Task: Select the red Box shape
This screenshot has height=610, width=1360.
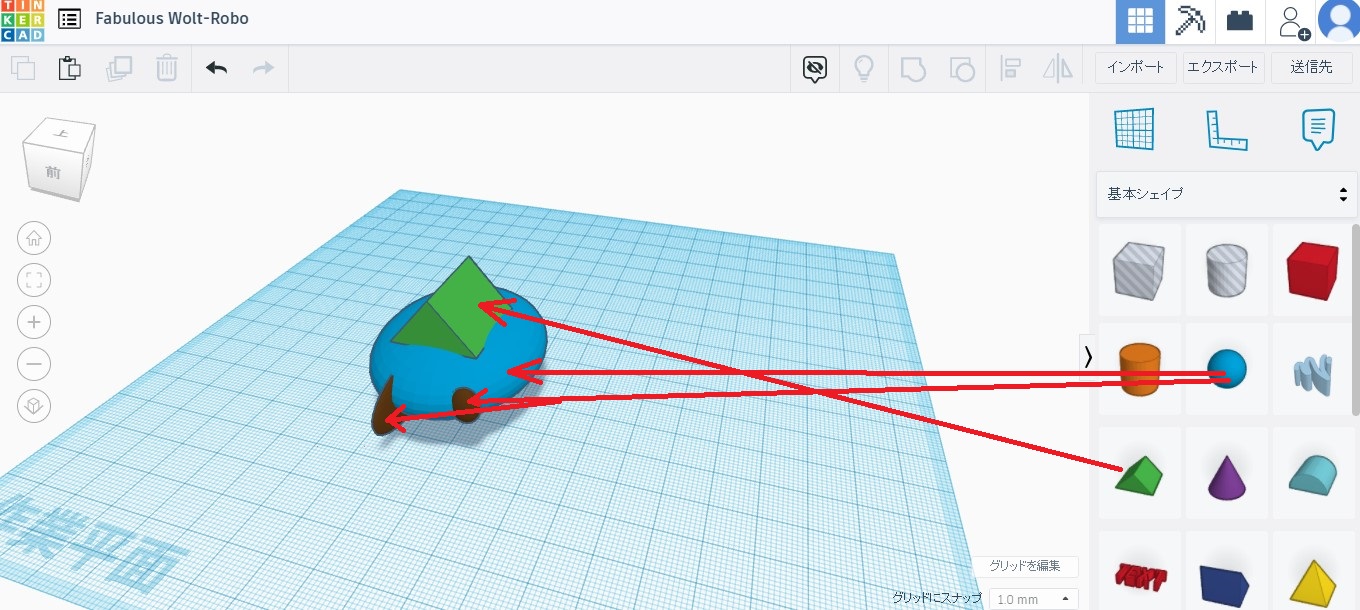Action: 1312,270
